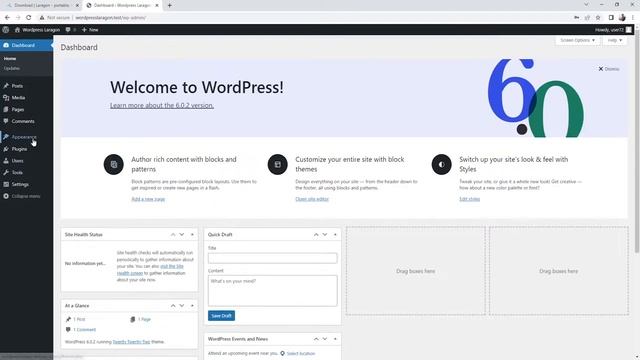Bookmark this page with the star icon
640x360 pixels.
click(x=598, y=18)
